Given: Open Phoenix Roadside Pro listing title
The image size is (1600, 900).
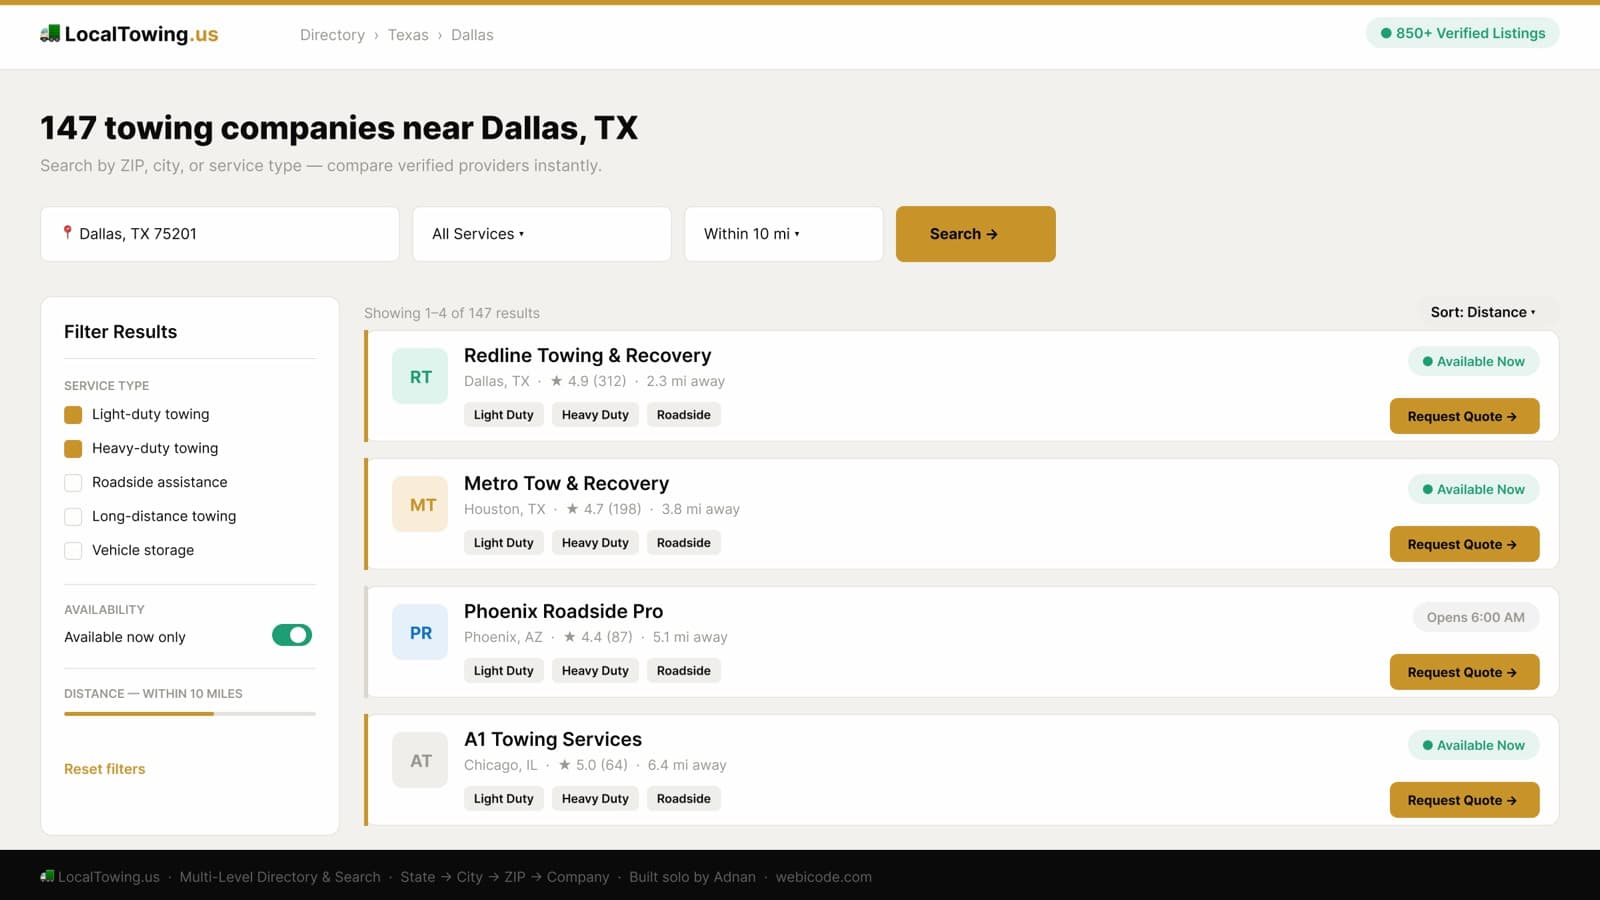Looking at the screenshot, I should pyautogui.click(x=563, y=611).
